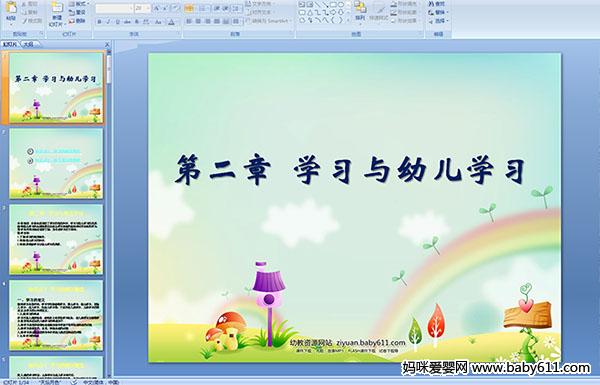This screenshot has width=600, height=385.
Task: Toggle underline formatting in the font group
Action: pyautogui.click(x=118, y=22)
